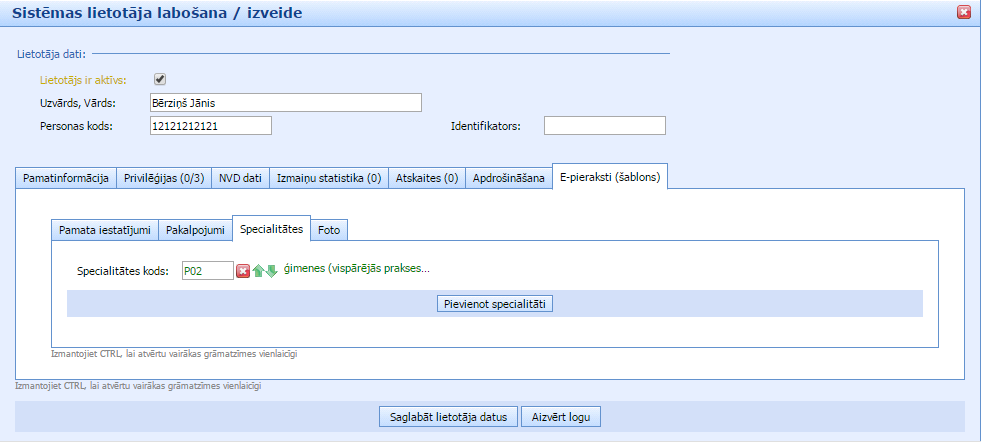Screen dimensions: 981x442
Task: Switch to Pamata iestatījumi sub-tab
Action: pos(105,230)
